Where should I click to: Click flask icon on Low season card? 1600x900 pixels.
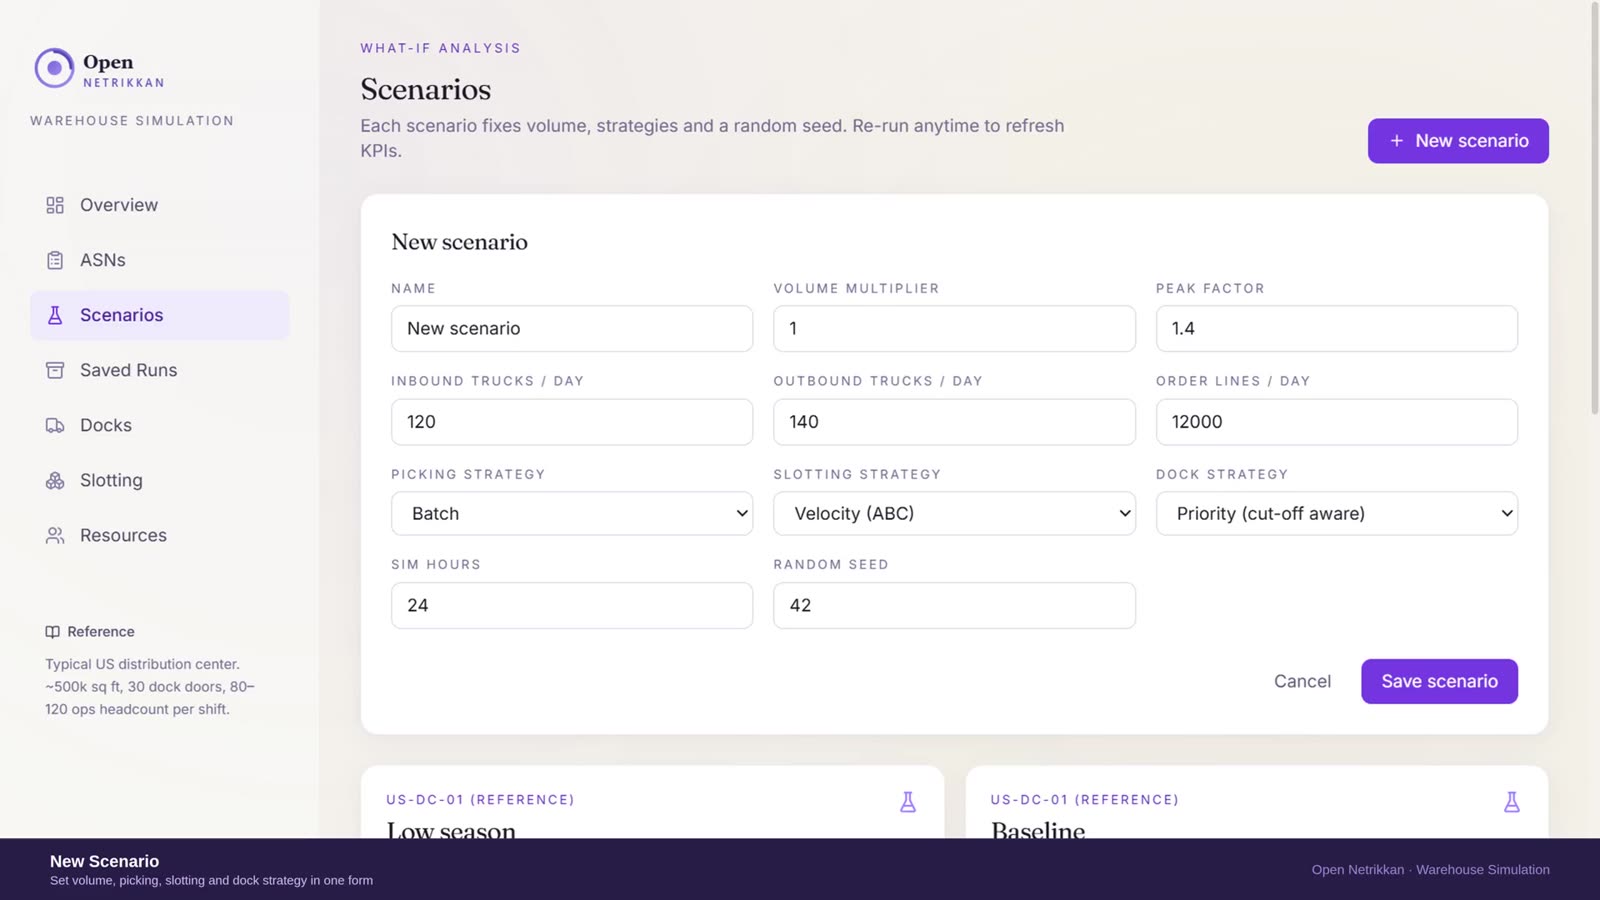coord(908,802)
